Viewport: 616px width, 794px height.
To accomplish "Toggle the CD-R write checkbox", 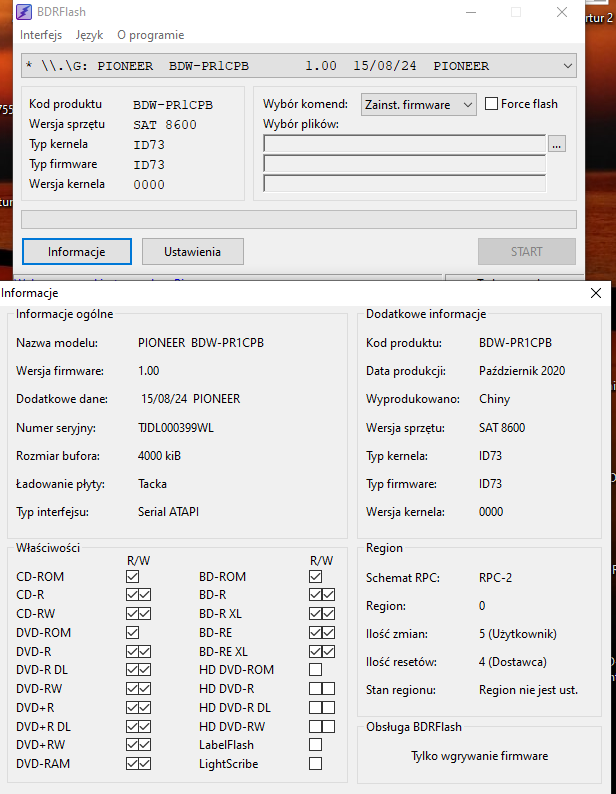I will coord(145,594).
